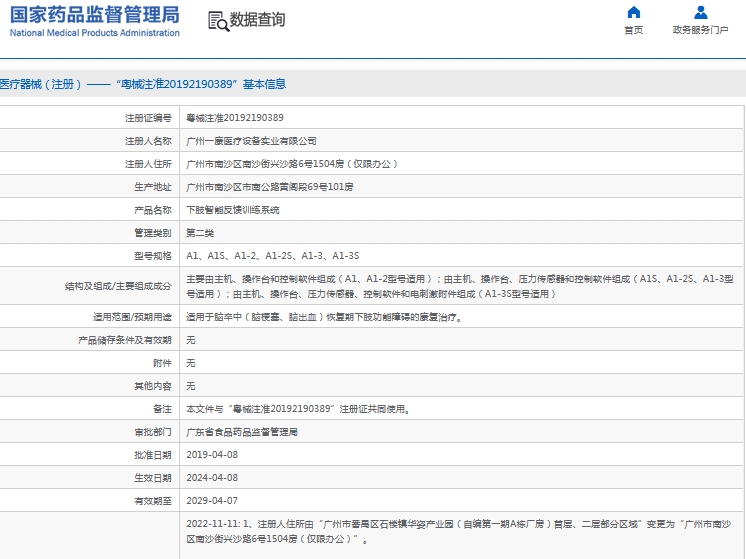Viewport: 746px width, 559px height.
Task: Click model specification A1、A1S、A1-2 value
Action: click(x=272, y=256)
